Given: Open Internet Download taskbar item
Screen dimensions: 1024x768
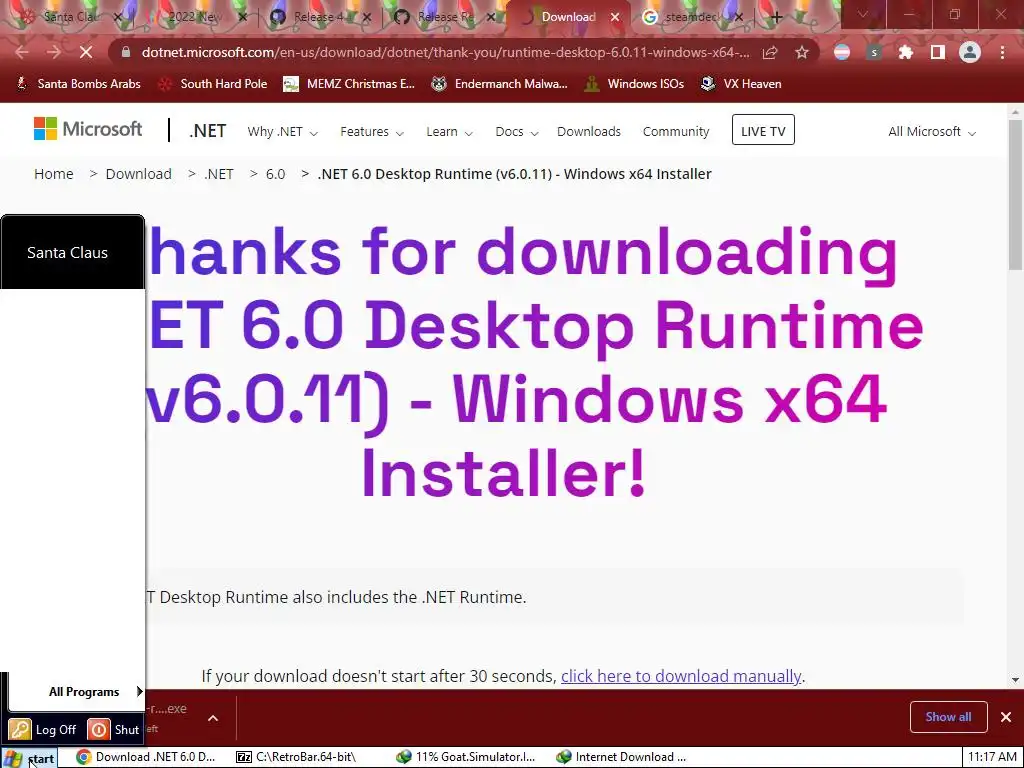Looking at the screenshot, I should [x=620, y=757].
